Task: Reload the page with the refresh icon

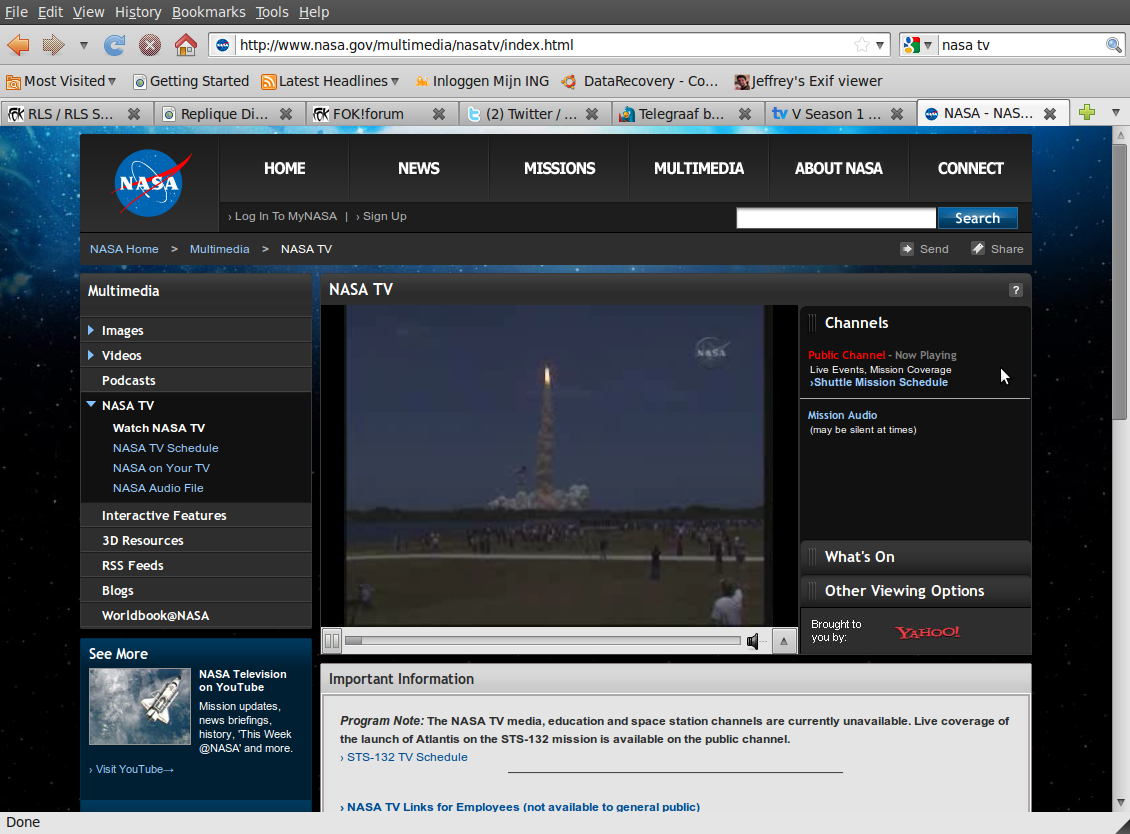Action: (114, 45)
